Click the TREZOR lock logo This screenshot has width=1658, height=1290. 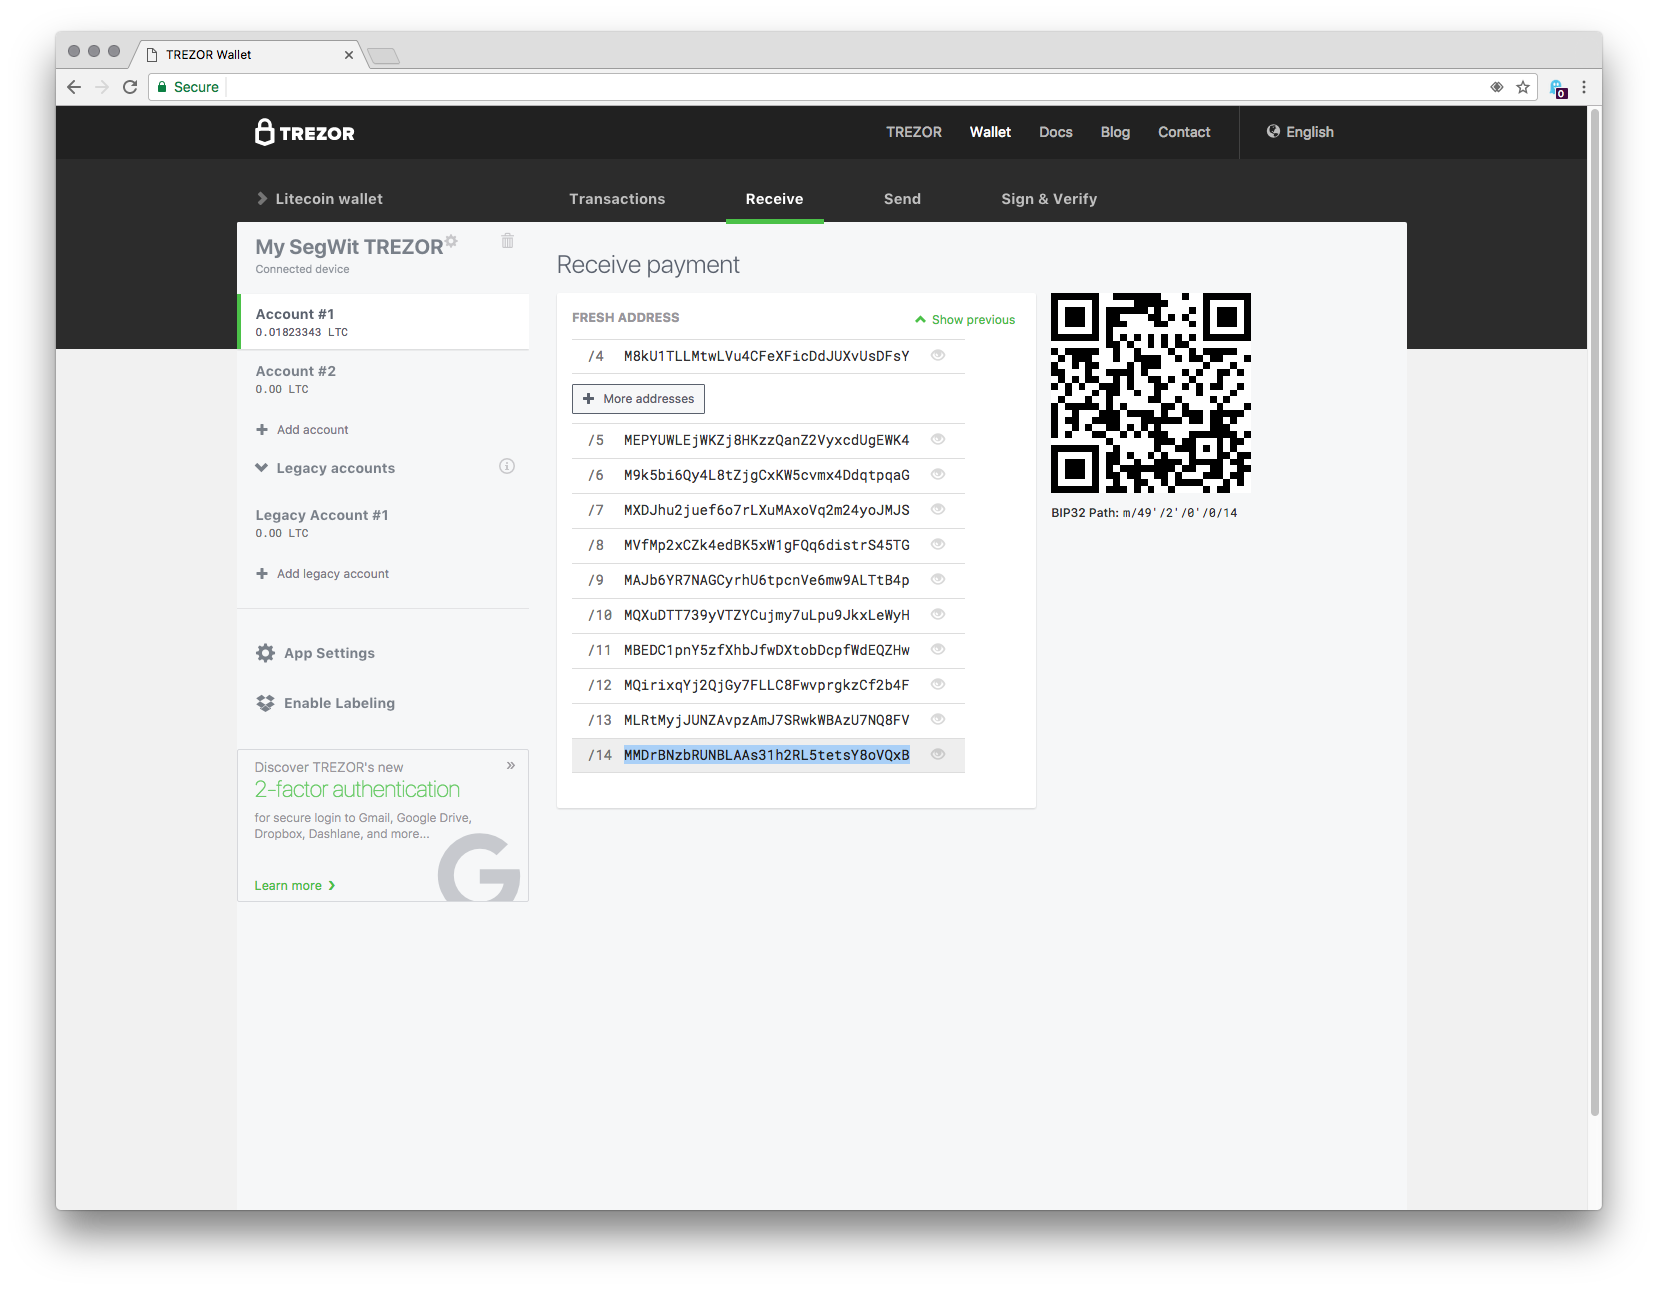coord(304,132)
